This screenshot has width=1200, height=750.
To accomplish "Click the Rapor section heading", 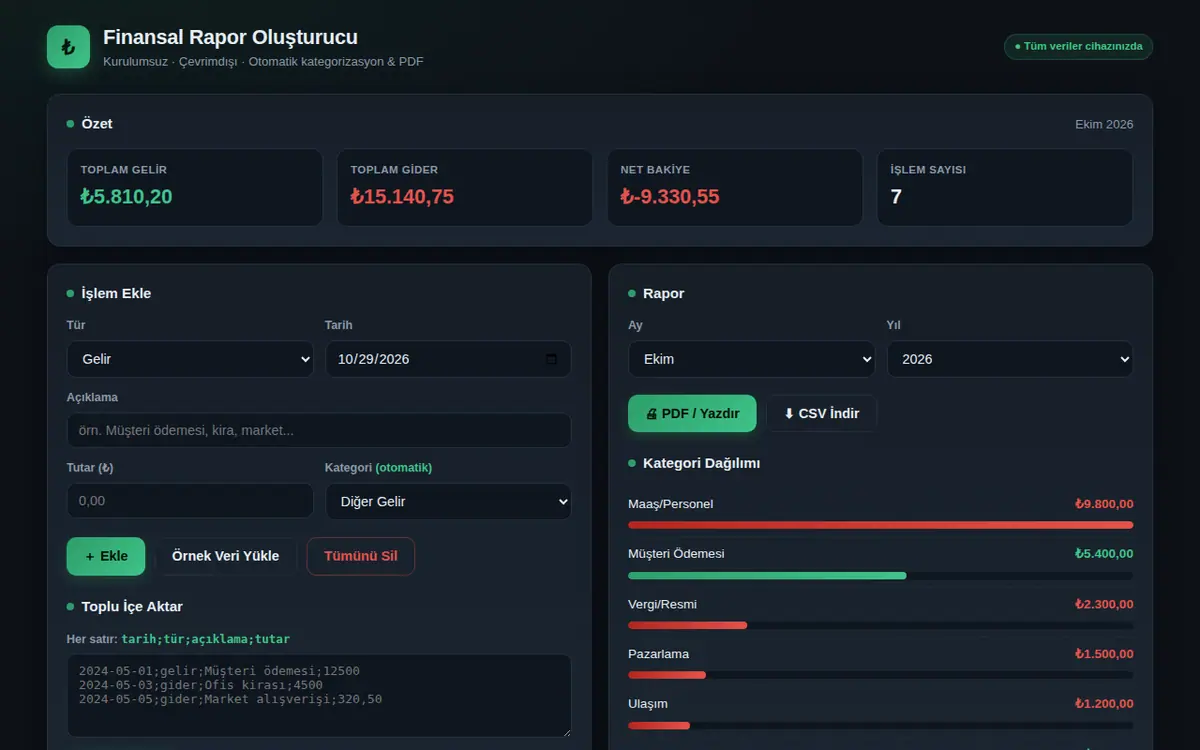I will [x=664, y=293].
